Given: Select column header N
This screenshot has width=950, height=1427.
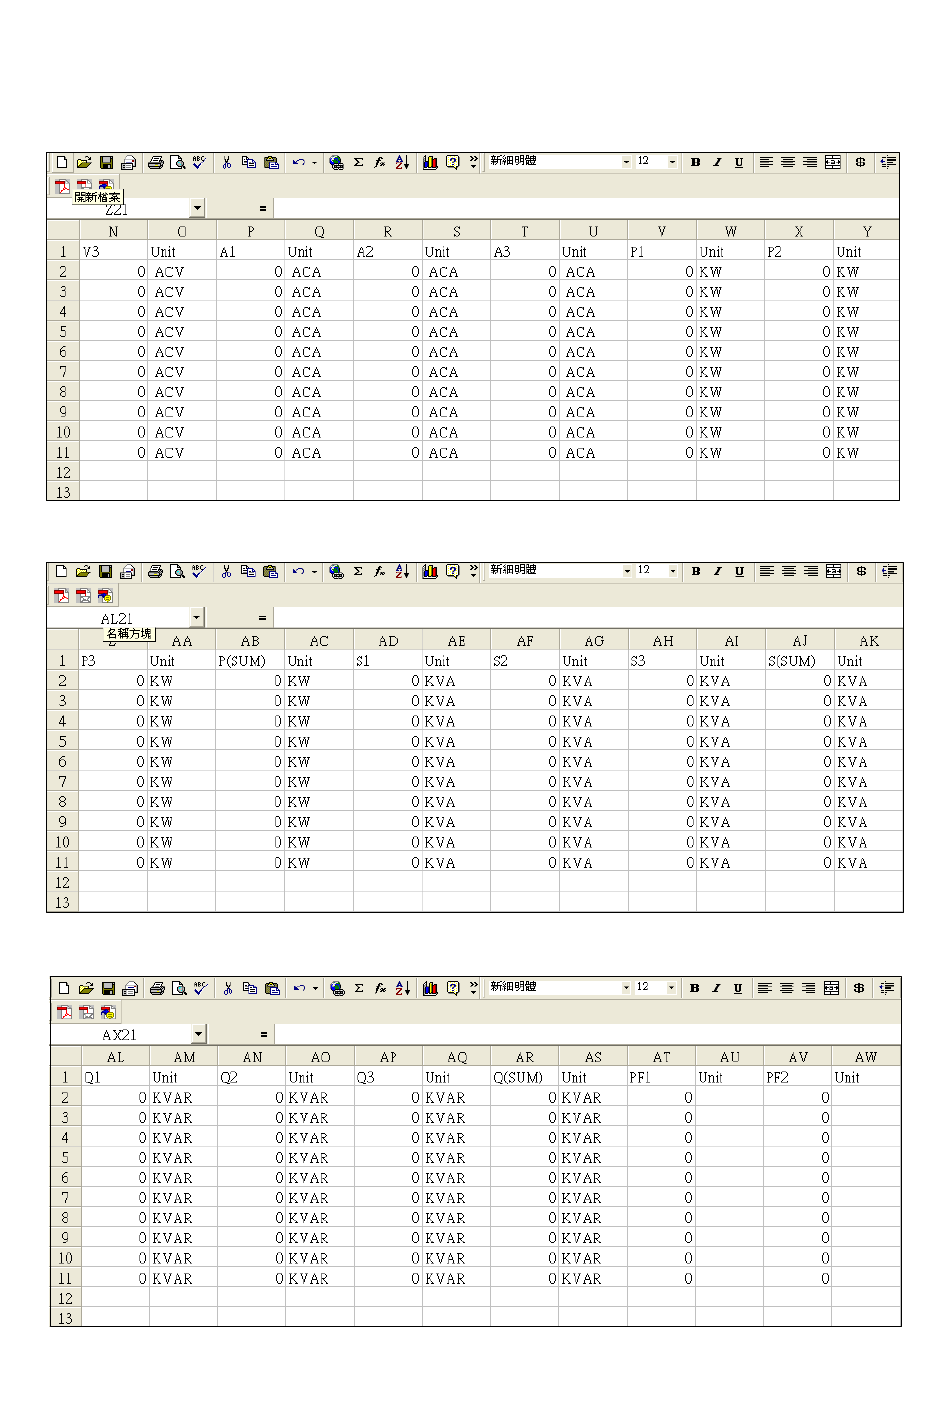Looking at the screenshot, I should pyautogui.click(x=113, y=231).
